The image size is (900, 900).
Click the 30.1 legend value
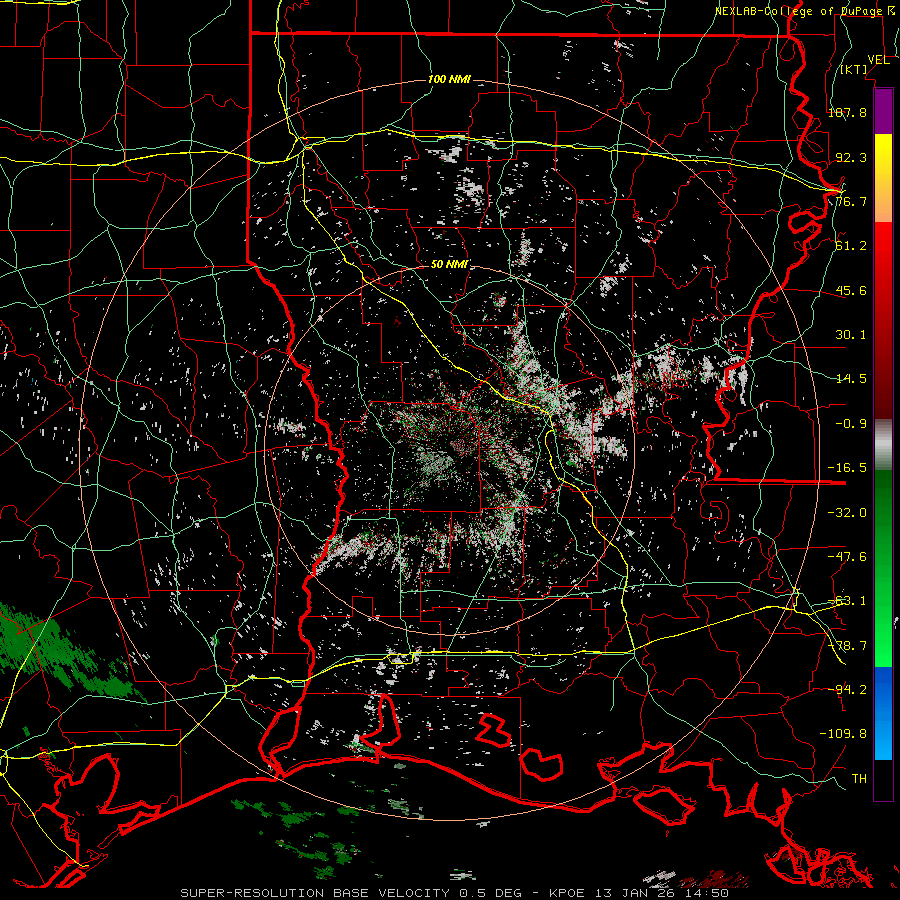pos(851,335)
